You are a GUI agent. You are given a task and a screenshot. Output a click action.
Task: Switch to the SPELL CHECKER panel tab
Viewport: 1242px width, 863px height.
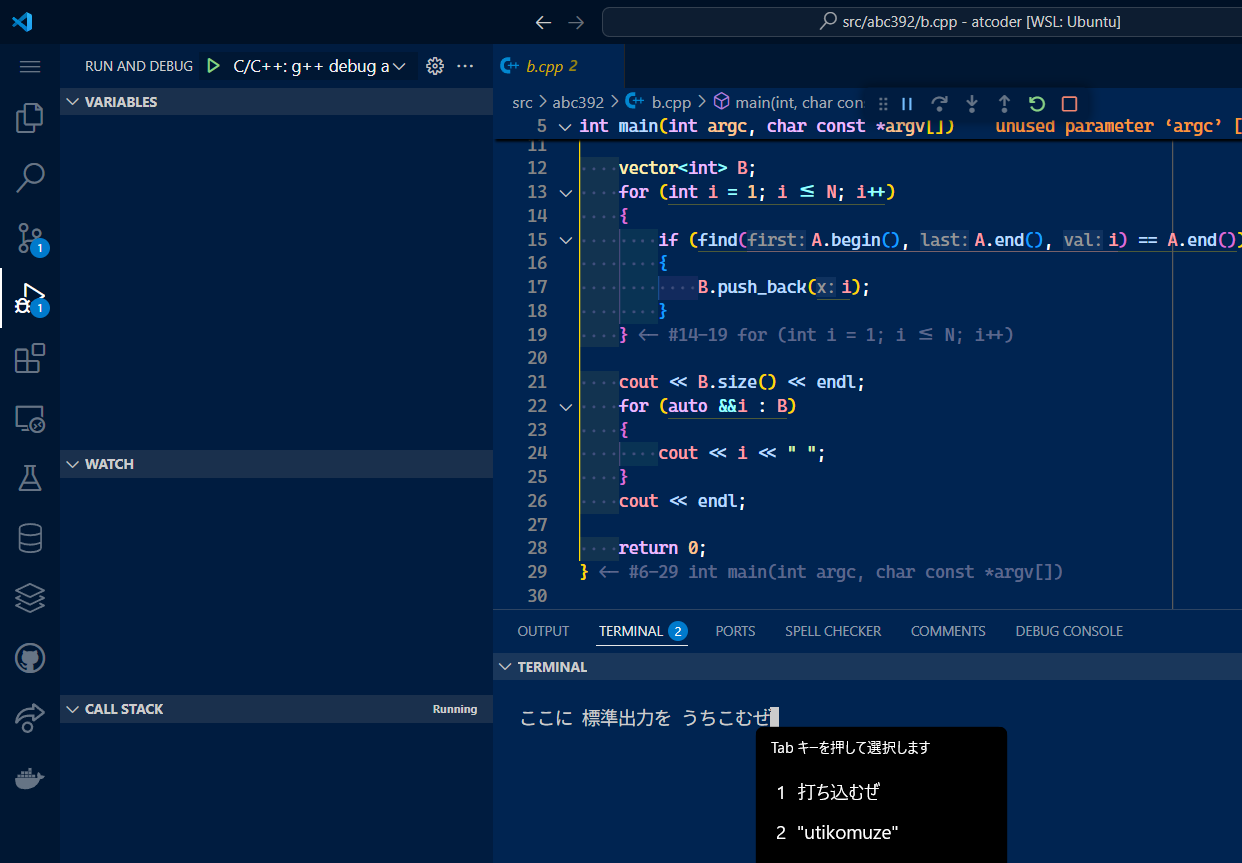pyautogui.click(x=833, y=631)
